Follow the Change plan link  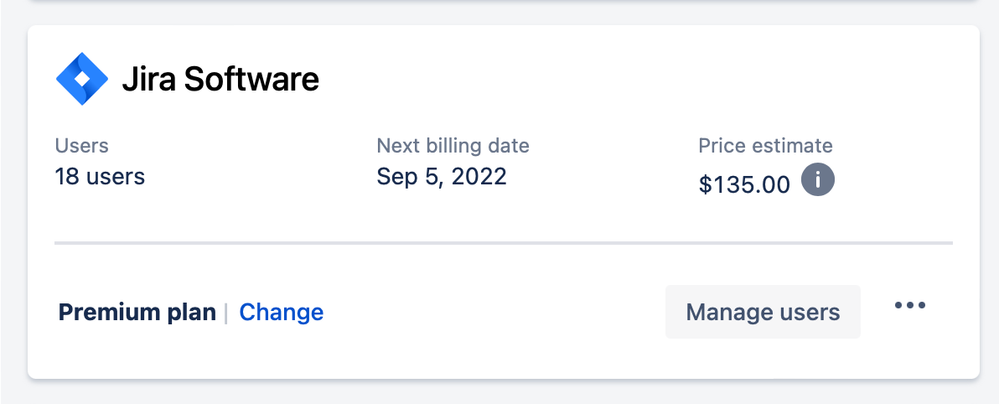(281, 312)
